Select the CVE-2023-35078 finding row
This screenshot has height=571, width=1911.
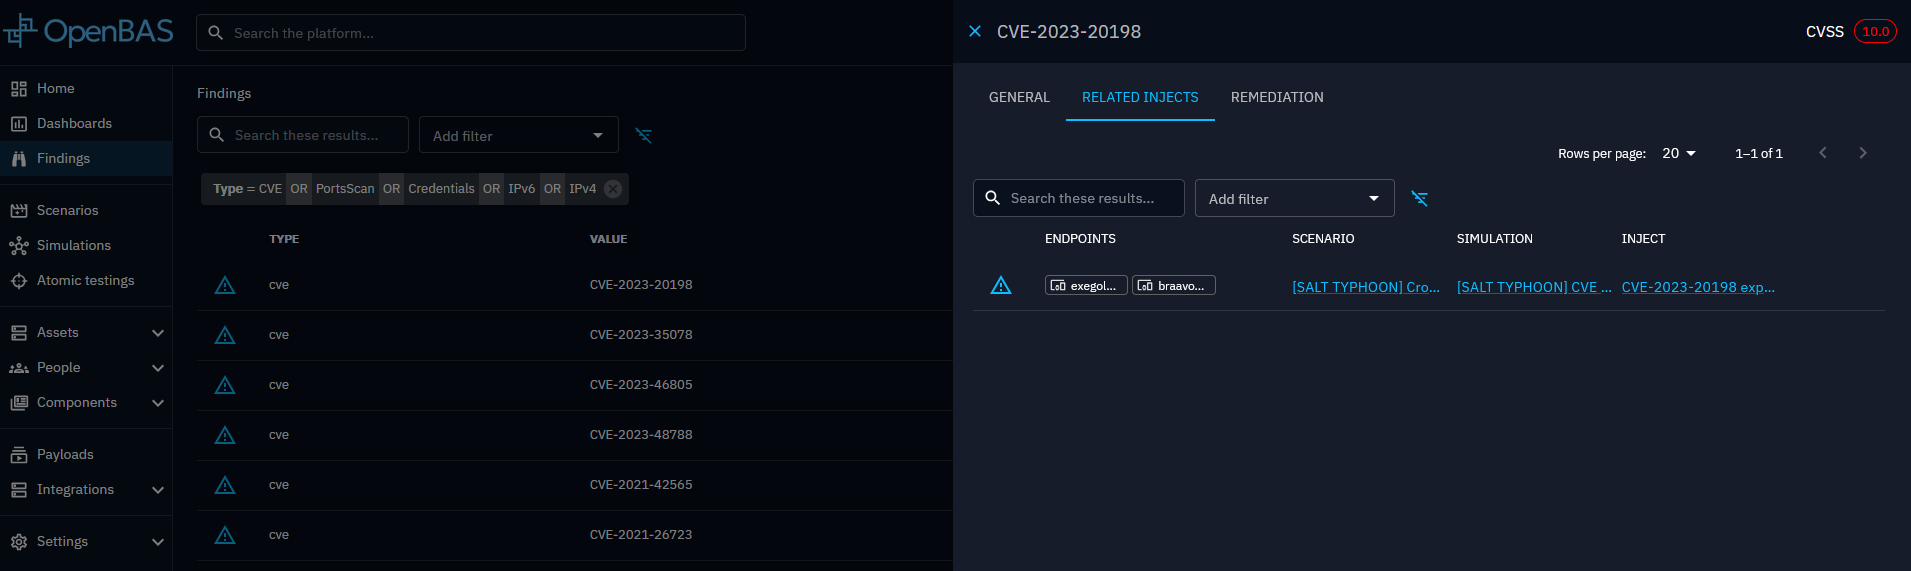tap(640, 335)
